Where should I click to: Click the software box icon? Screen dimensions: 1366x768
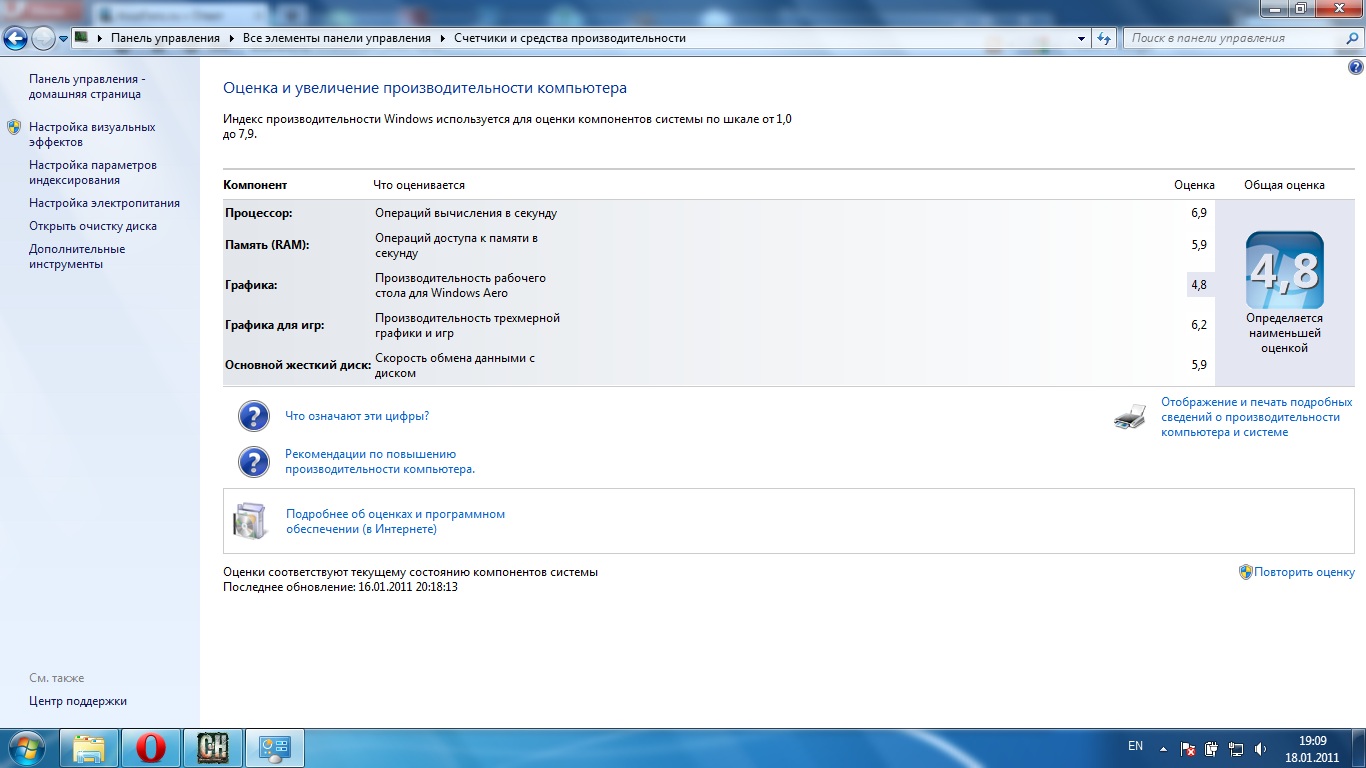pyautogui.click(x=250, y=521)
